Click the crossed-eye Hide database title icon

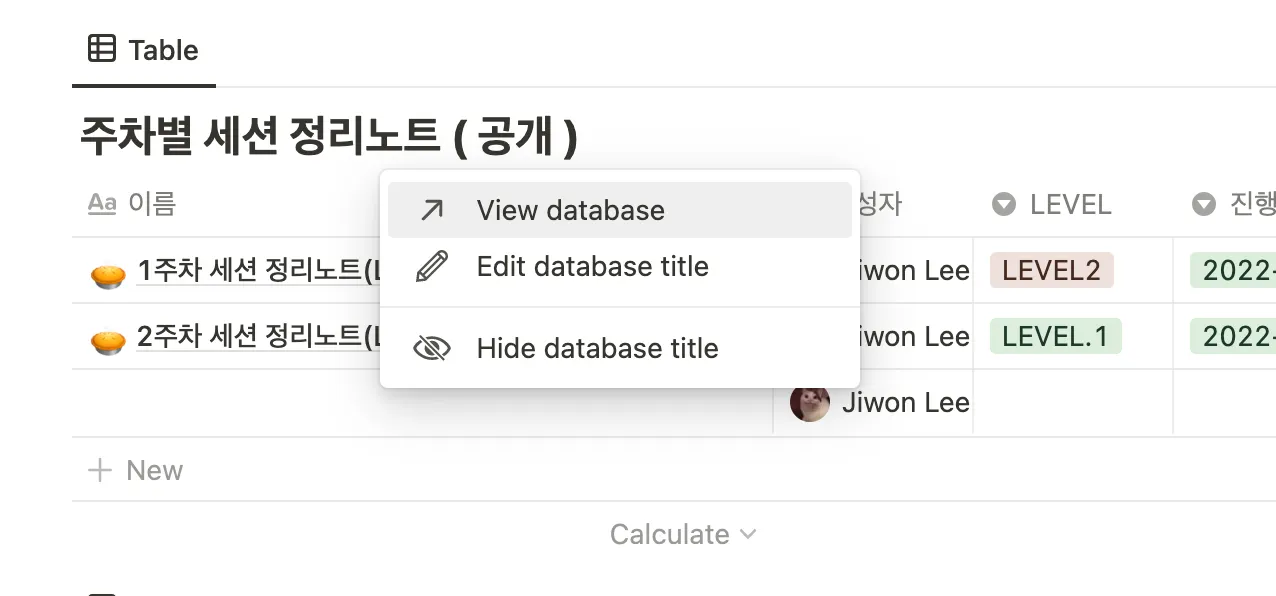coord(432,348)
